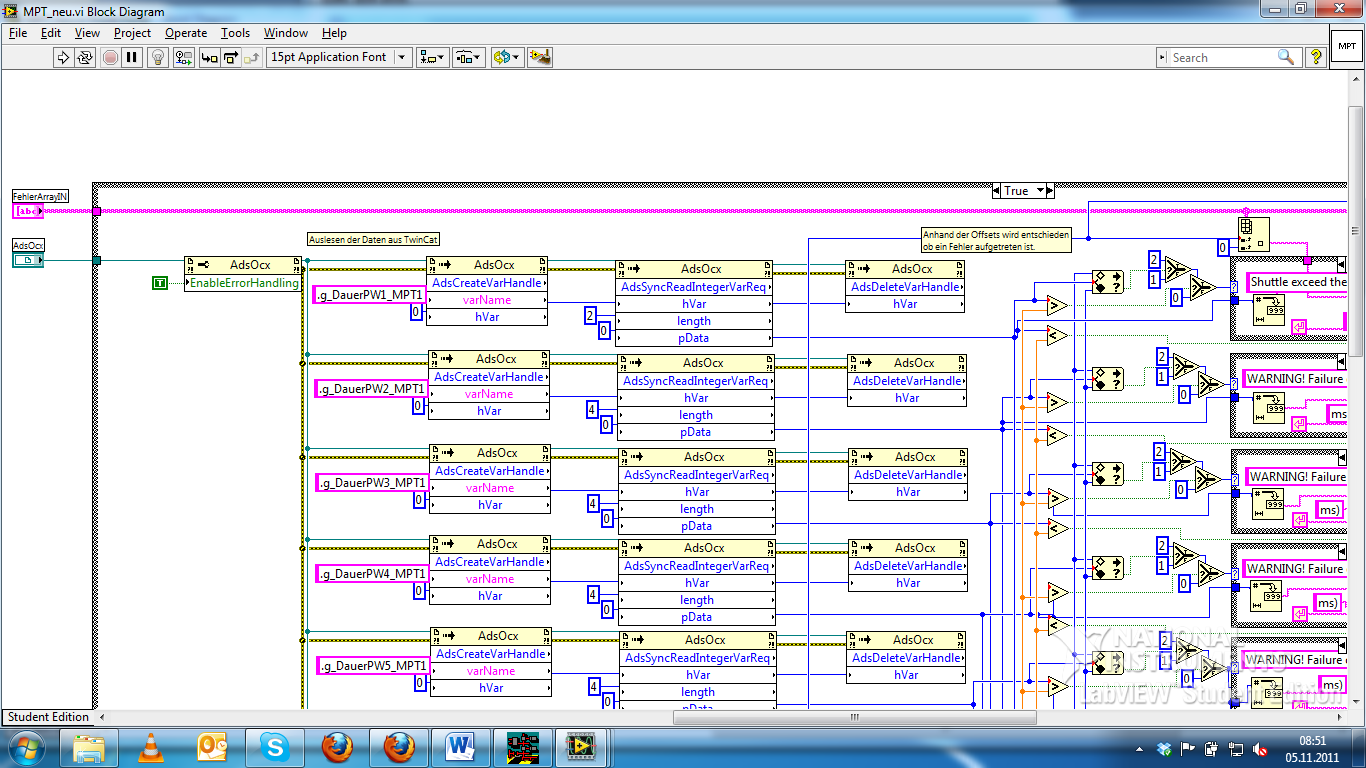Click the EnableErrorHandling property label

pyautogui.click(x=244, y=283)
